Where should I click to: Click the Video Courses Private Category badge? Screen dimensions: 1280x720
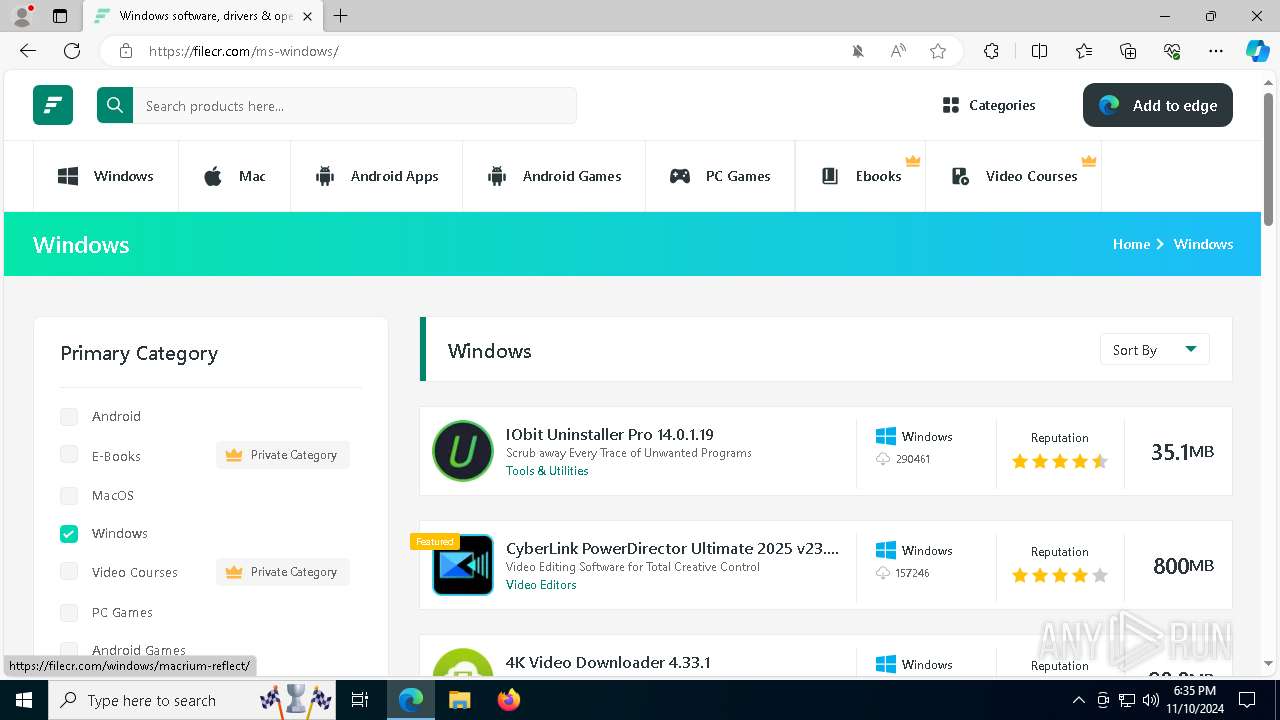pos(283,572)
